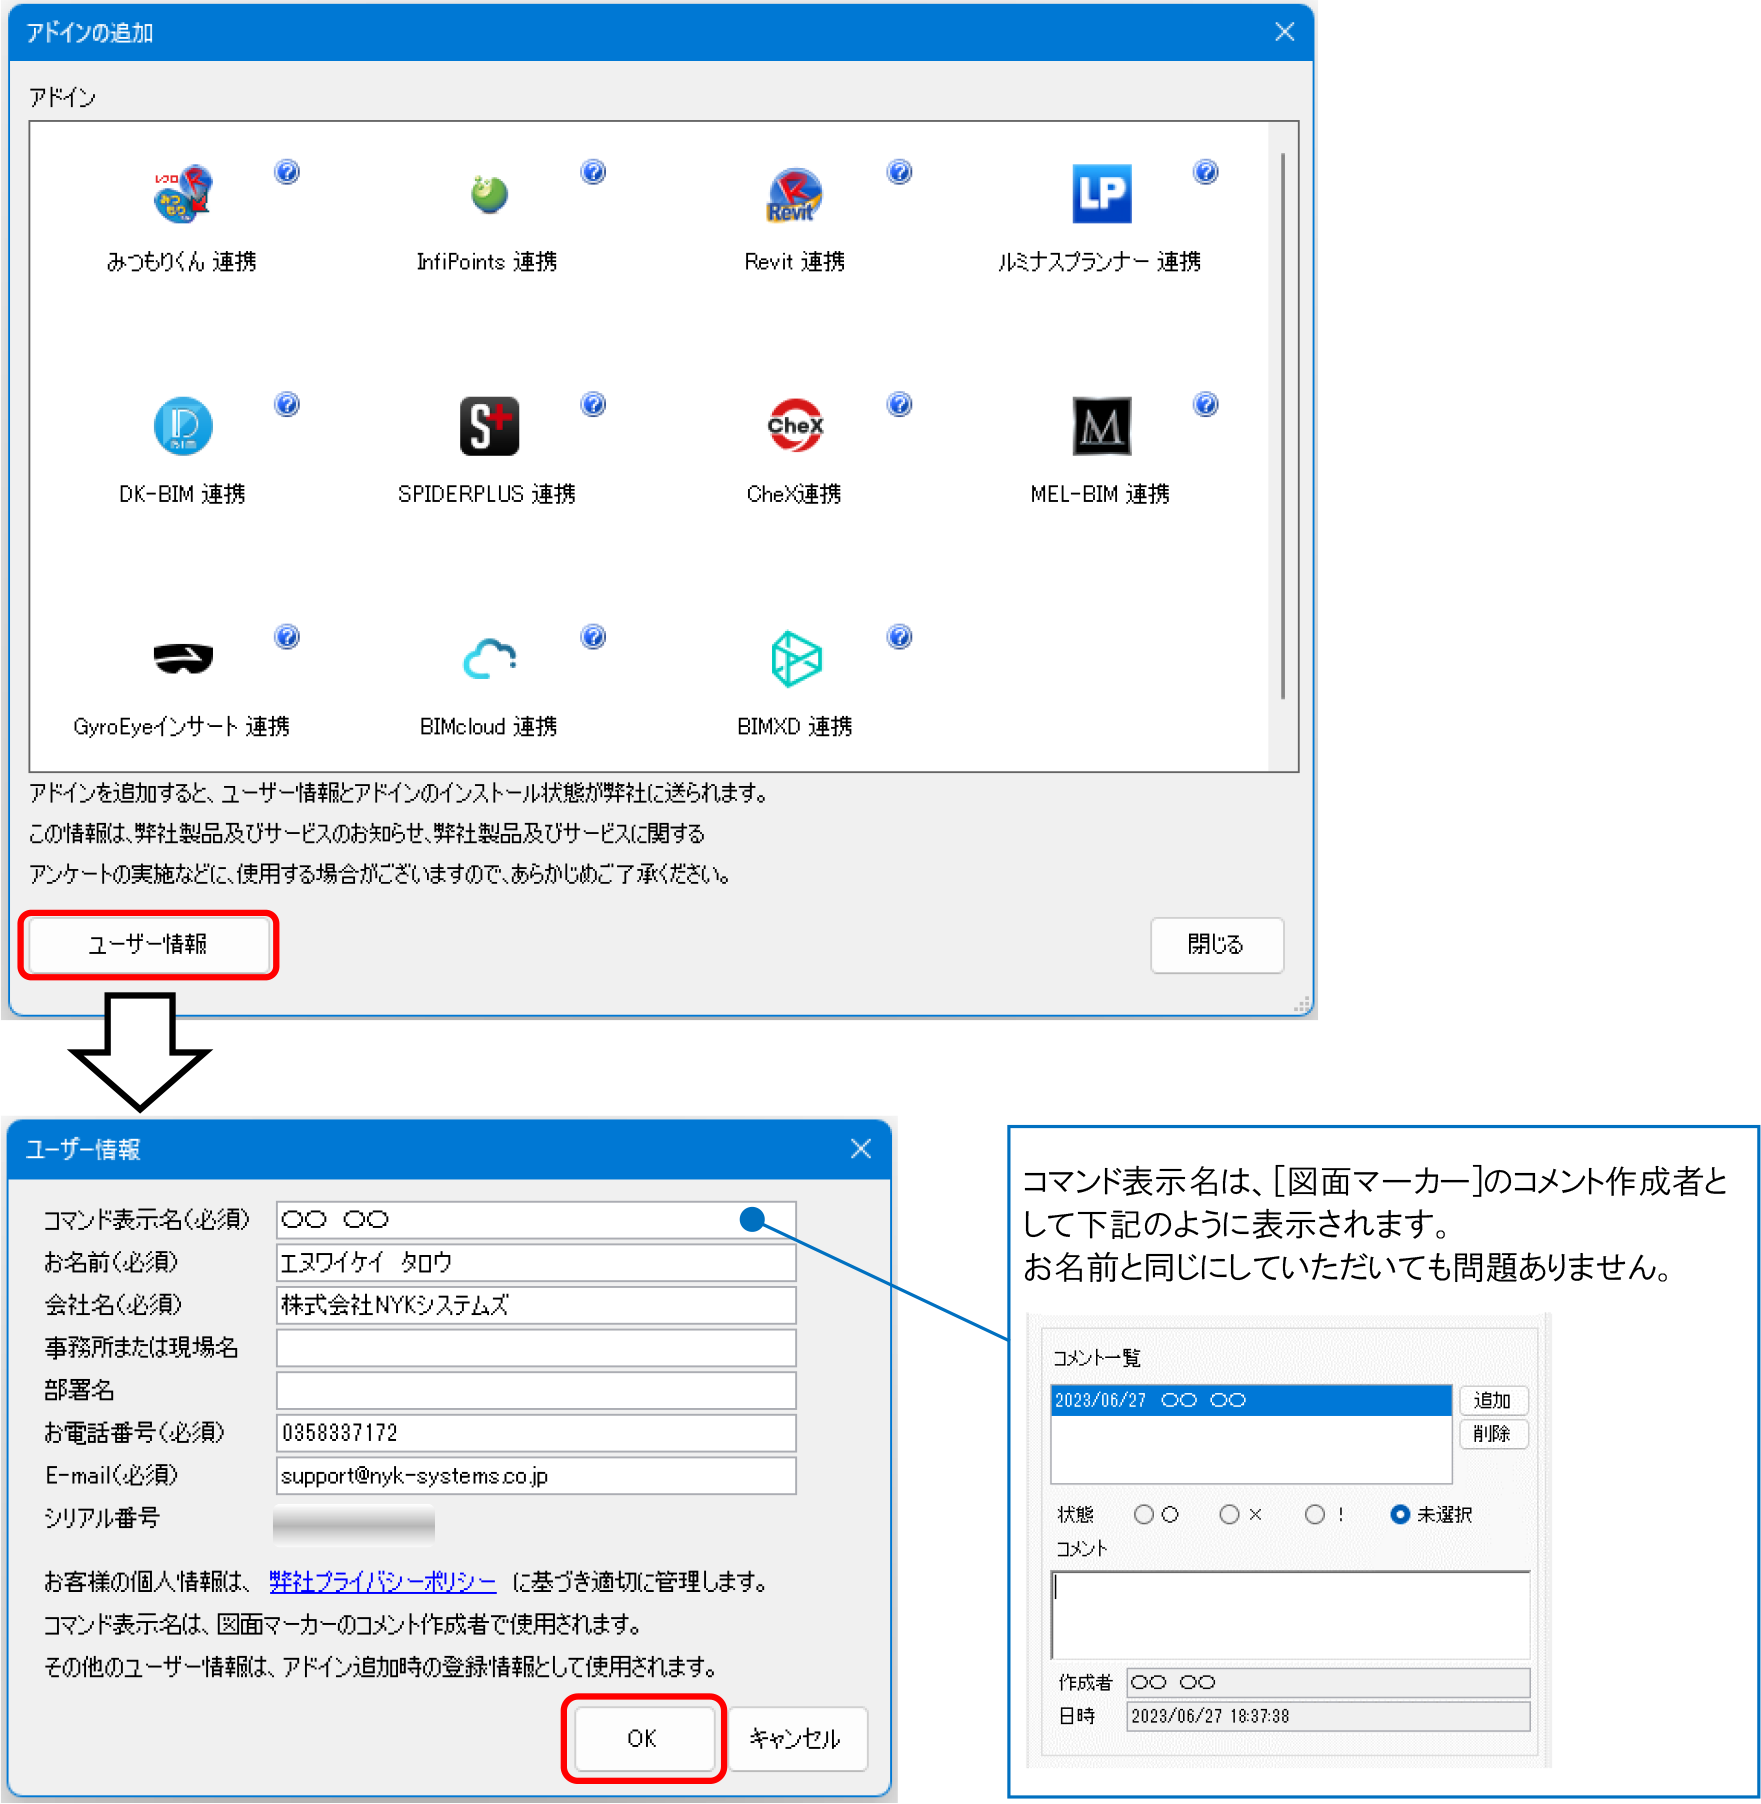Close the ユーザー情報 dialog
Image resolution: width=1761 pixels, height=1804 pixels.
coord(861,1149)
